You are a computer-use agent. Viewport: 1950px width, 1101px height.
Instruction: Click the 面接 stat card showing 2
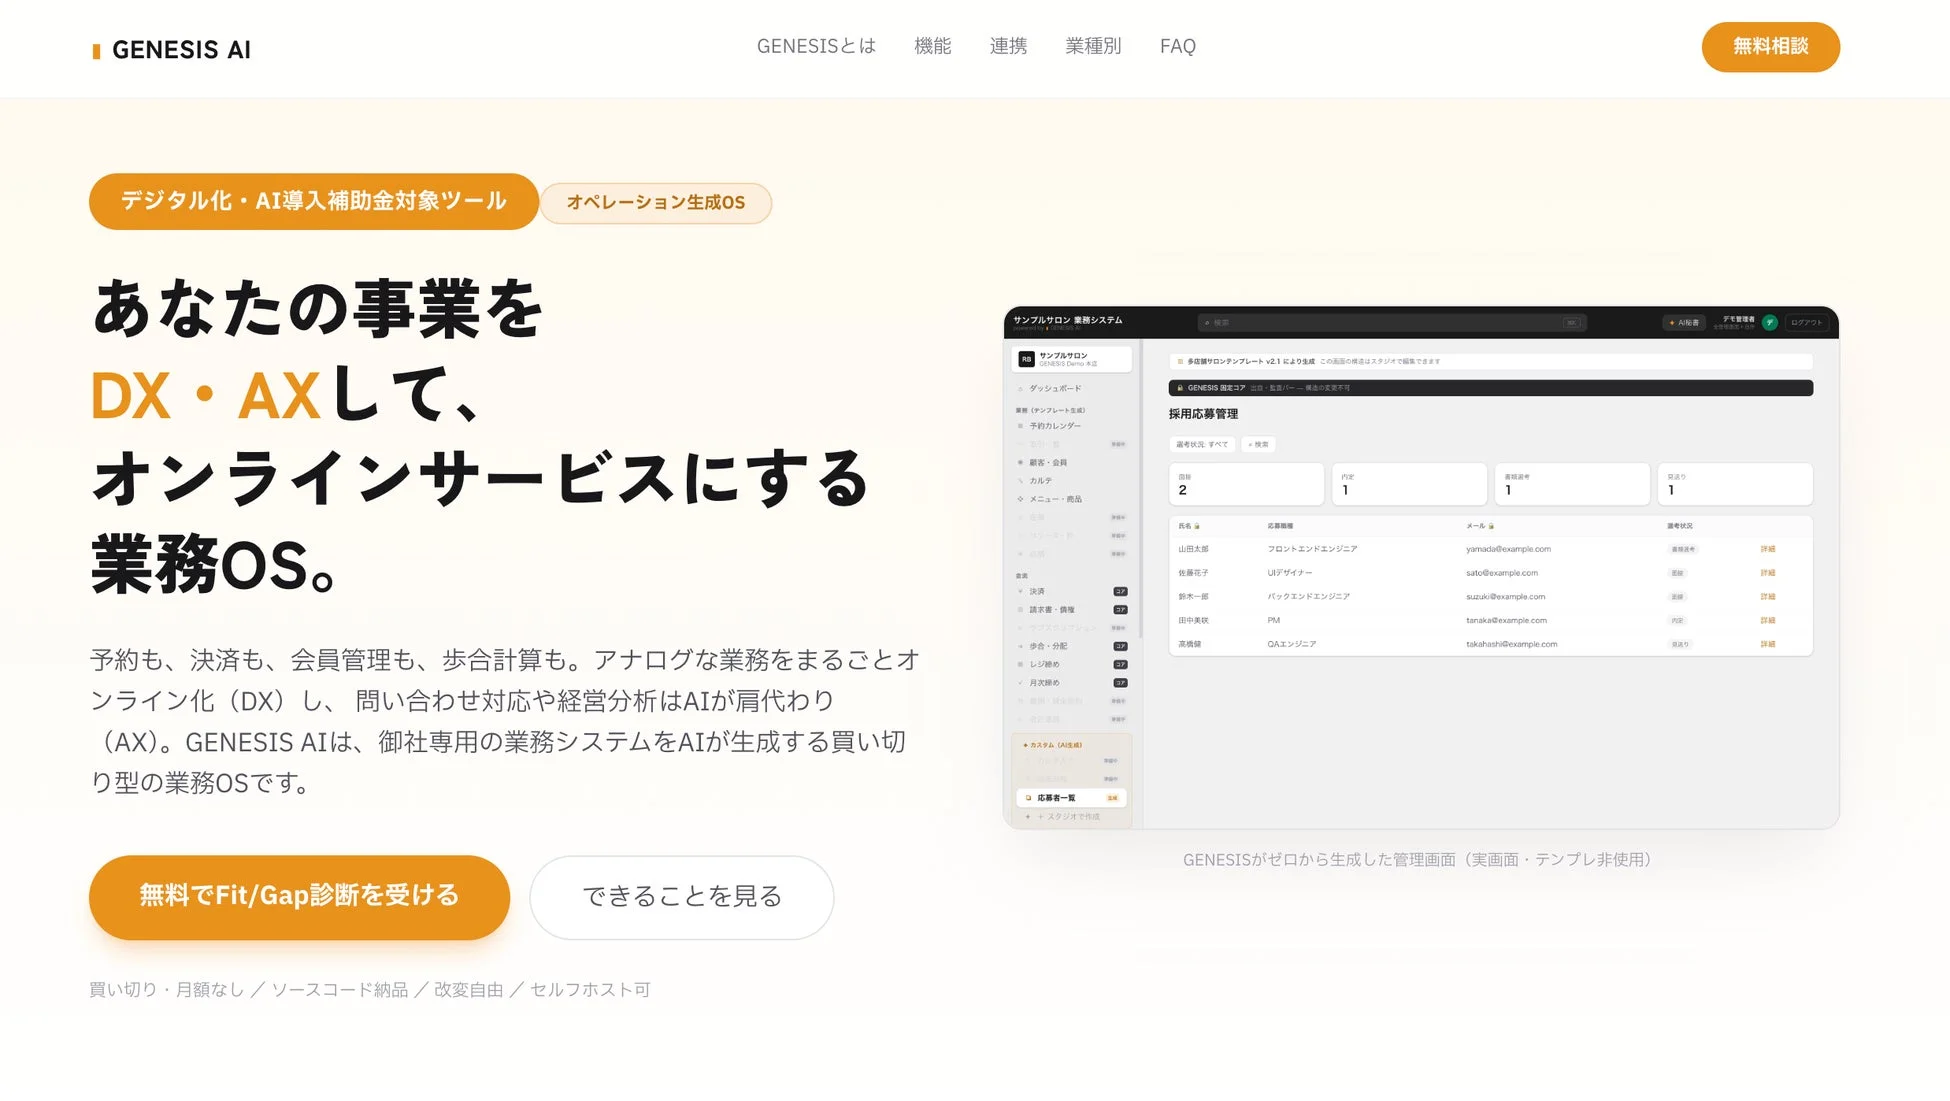tap(1246, 484)
